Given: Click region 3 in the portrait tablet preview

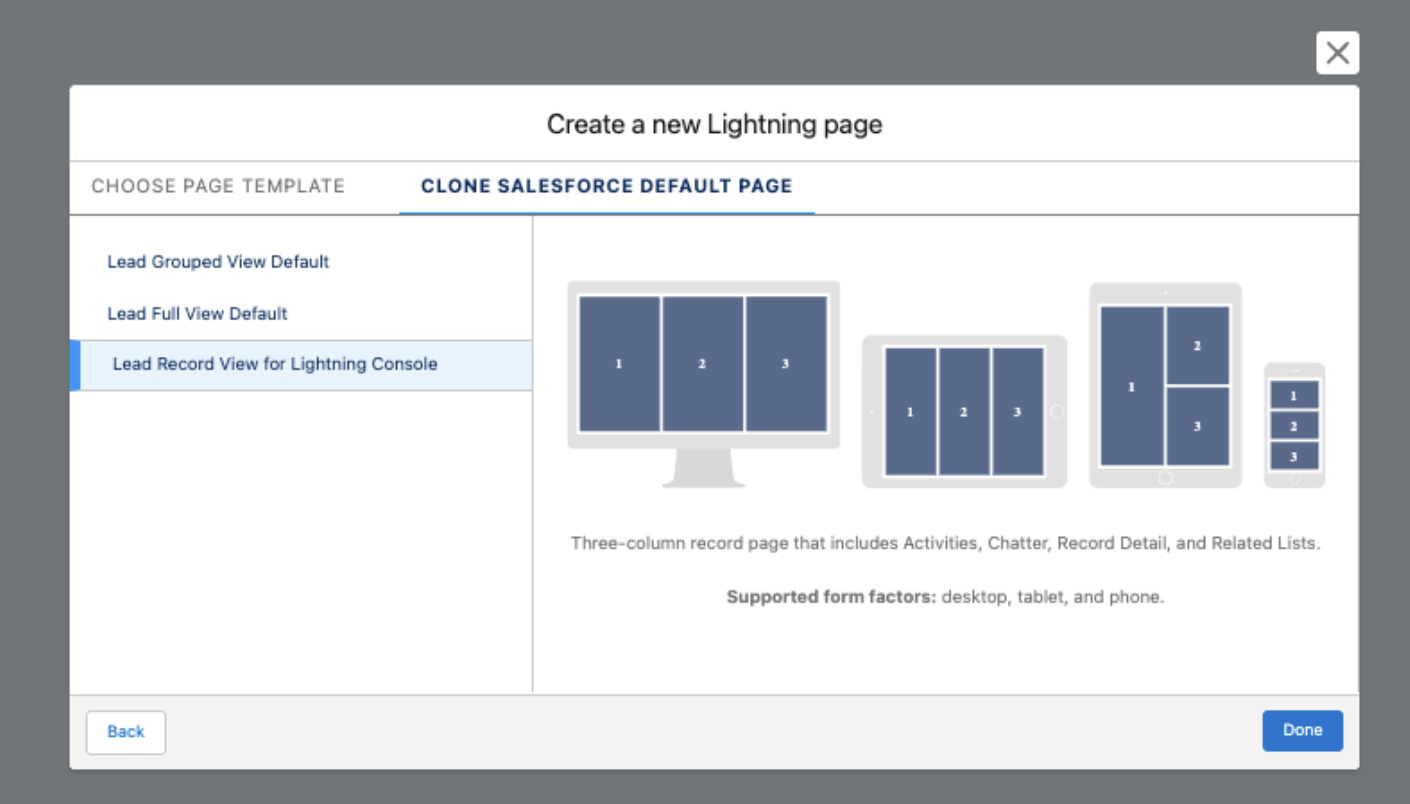Looking at the screenshot, I should (1198, 426).
